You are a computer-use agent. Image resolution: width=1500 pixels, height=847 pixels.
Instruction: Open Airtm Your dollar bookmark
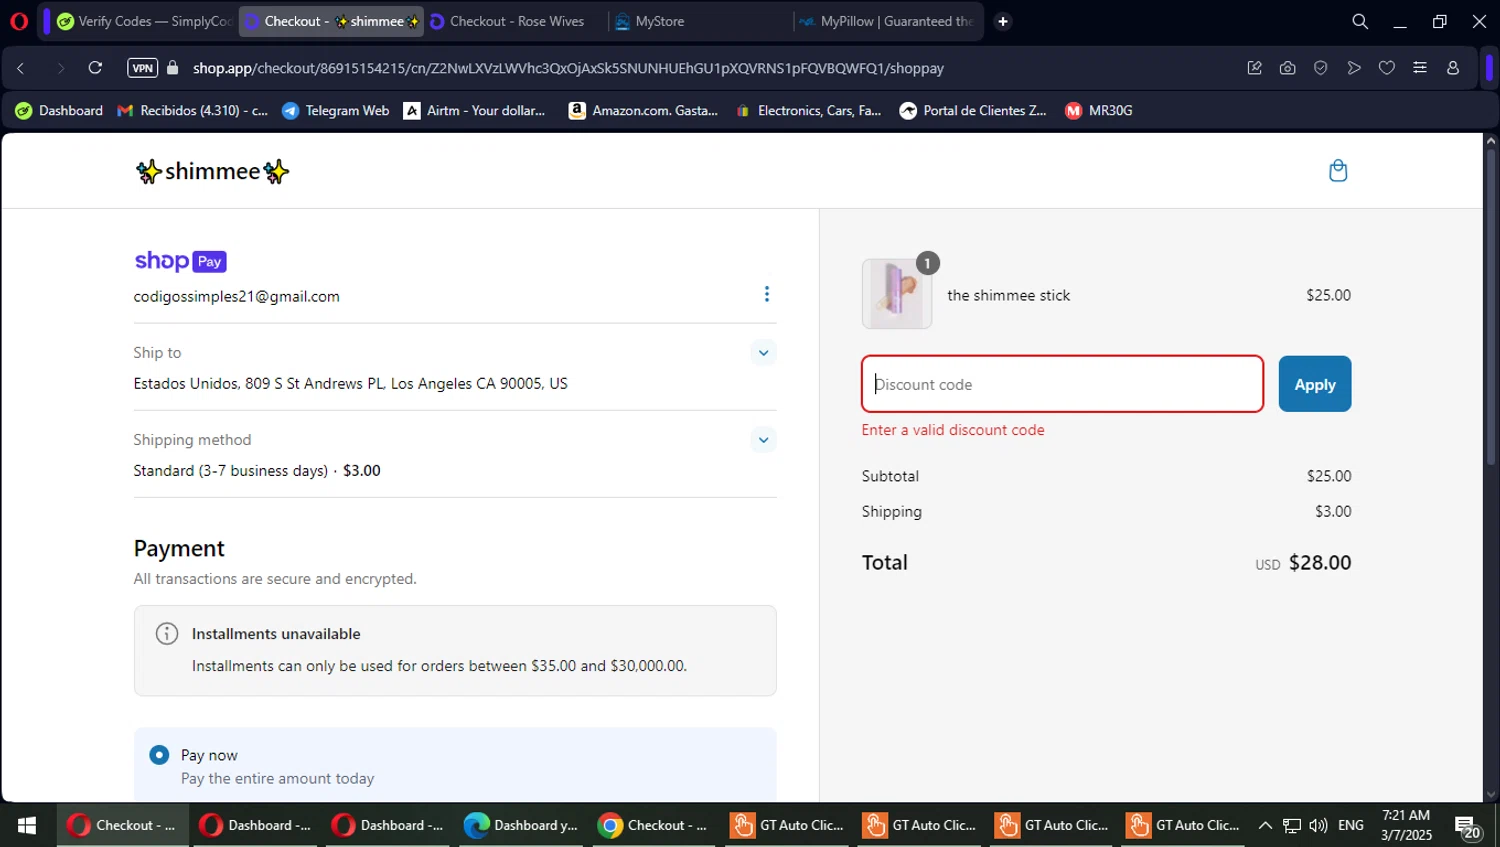[x=475, y=111]
